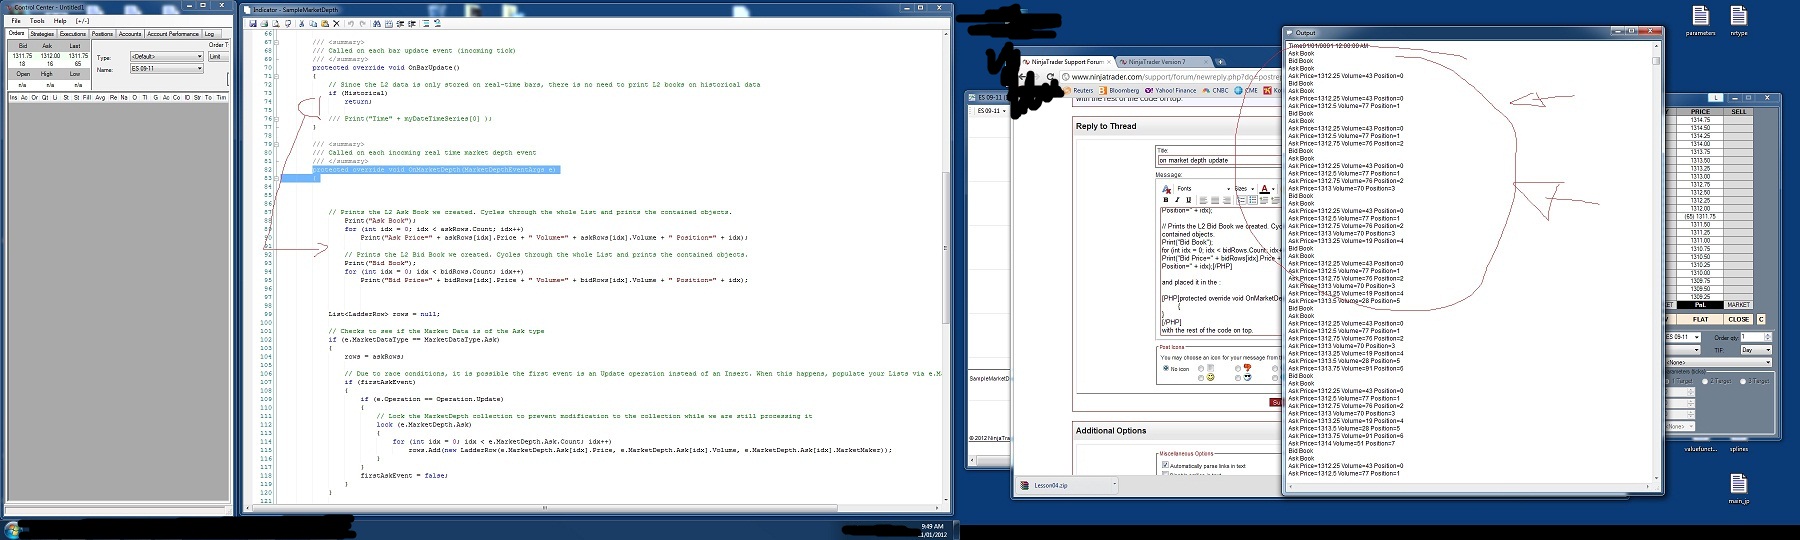Open the <None> strategy dropdown in the DOM window

(1719, 362)
